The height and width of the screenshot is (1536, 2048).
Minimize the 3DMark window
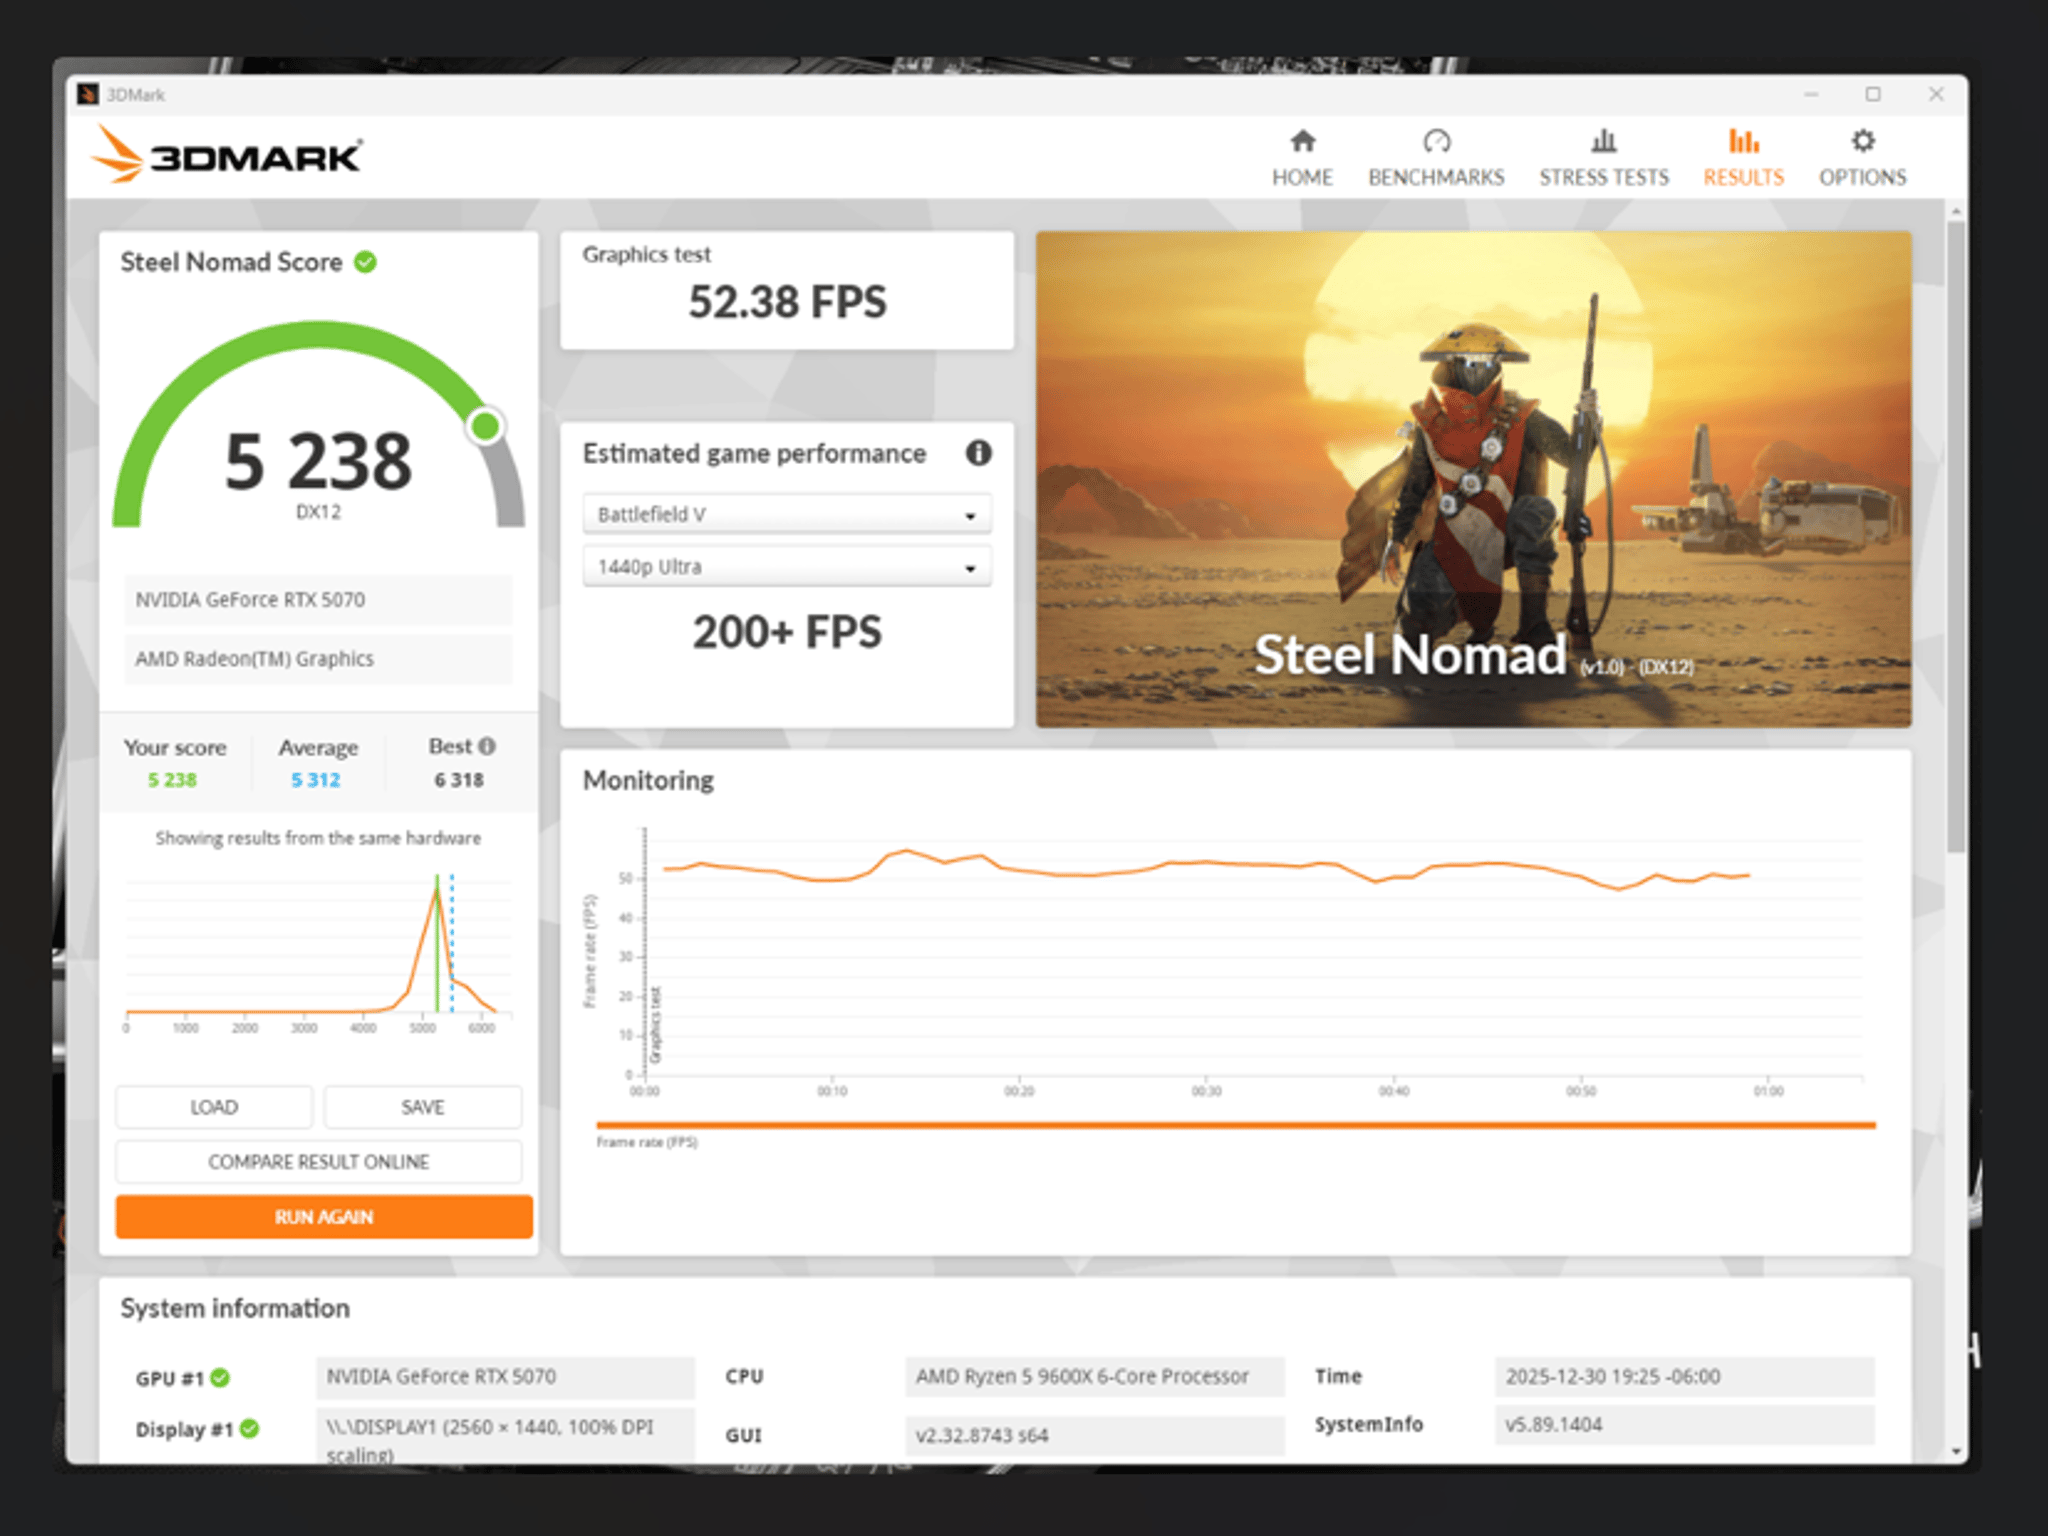click(x=1811, y=94)
